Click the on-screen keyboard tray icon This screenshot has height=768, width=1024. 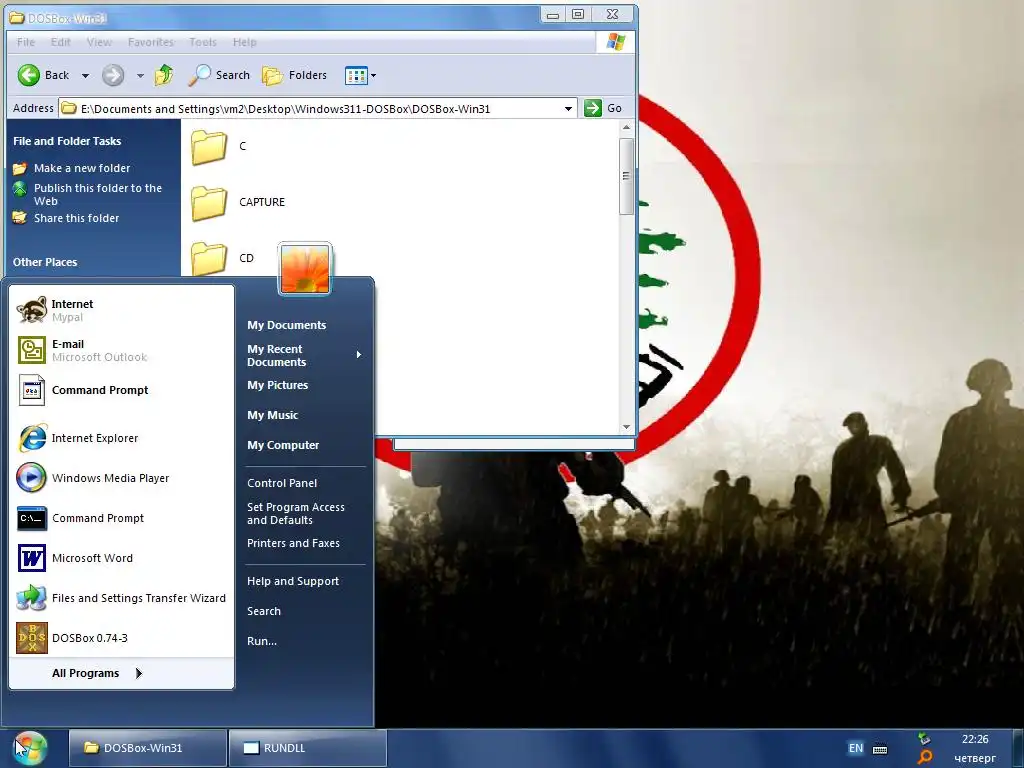coord(880,749)
